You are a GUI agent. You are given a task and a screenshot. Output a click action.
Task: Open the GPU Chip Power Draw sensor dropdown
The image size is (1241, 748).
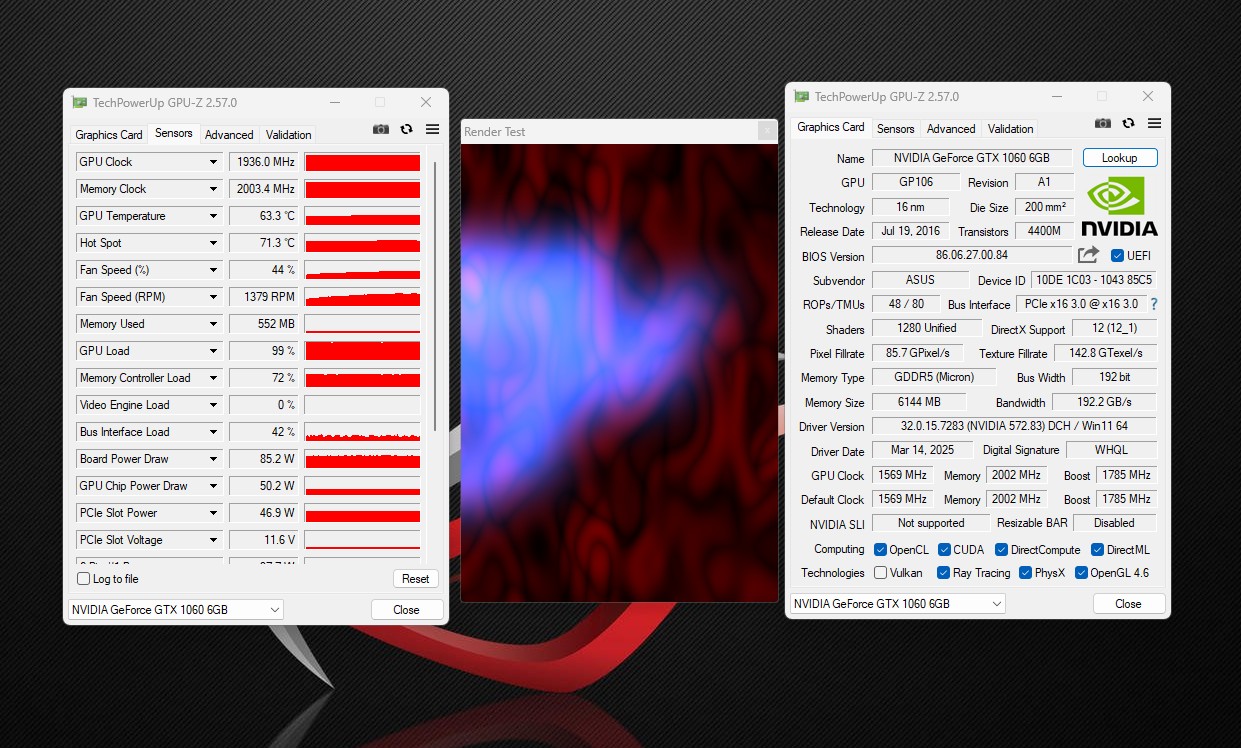(x=213, y=486)
